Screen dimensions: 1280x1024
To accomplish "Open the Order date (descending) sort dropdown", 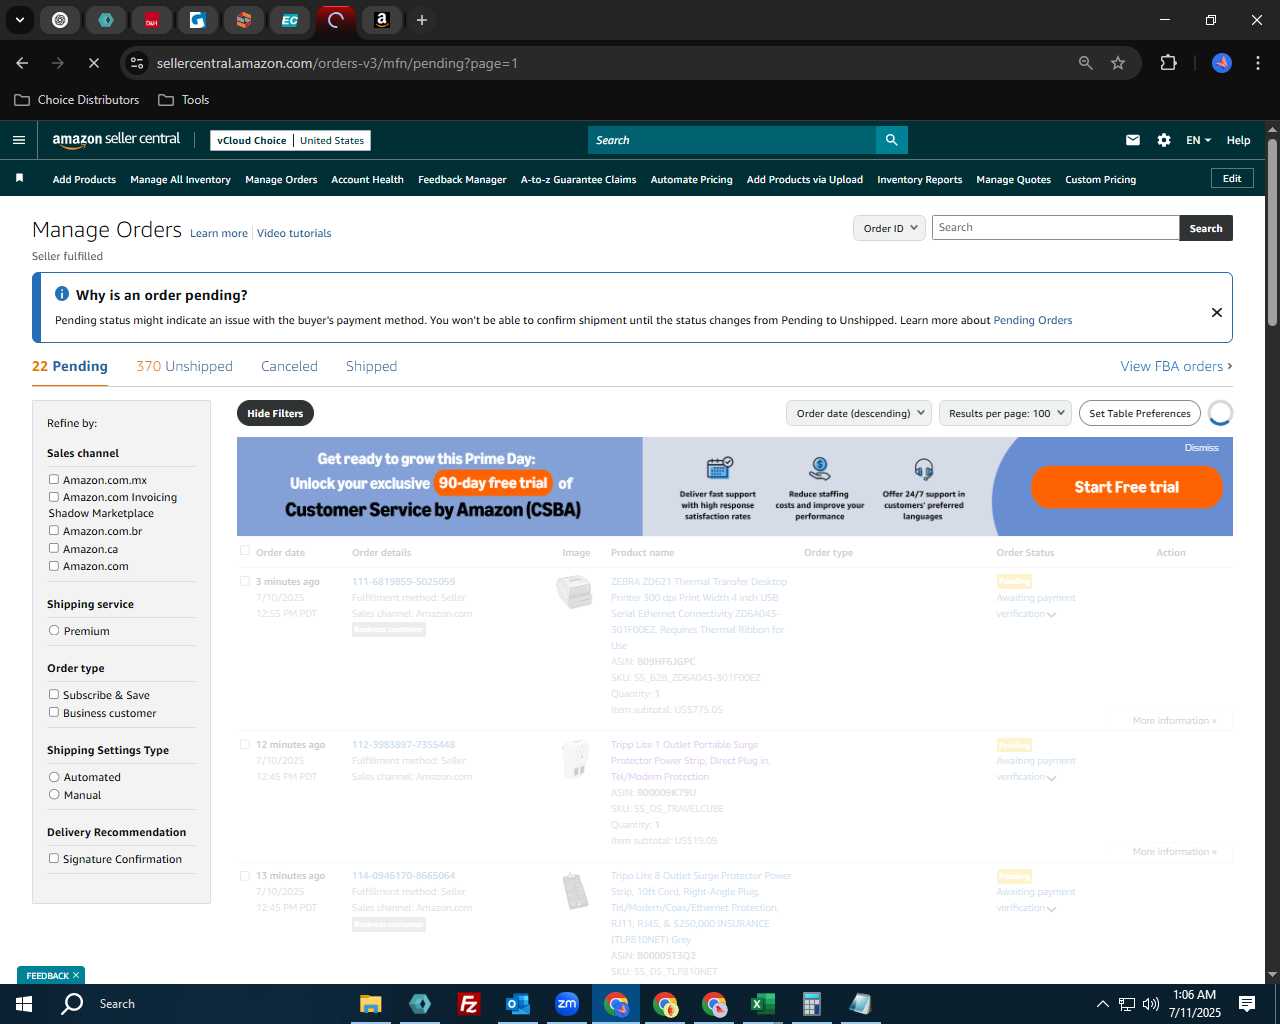I will [858, 413].
